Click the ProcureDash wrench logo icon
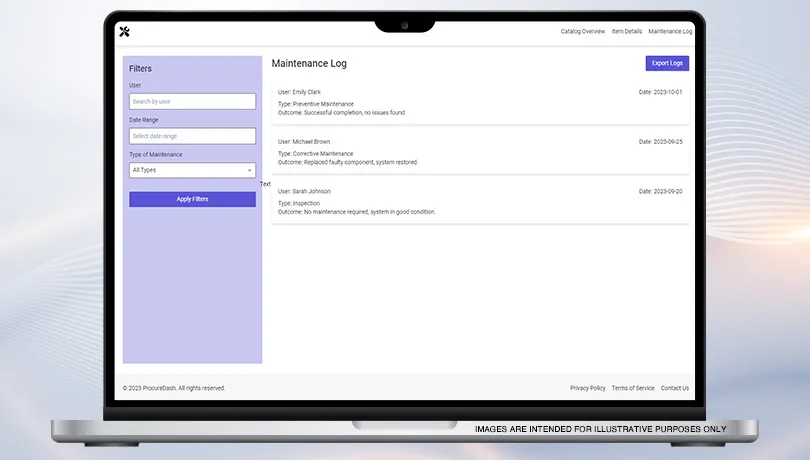This screenshot has height=460, width=810. pos(124,31)
